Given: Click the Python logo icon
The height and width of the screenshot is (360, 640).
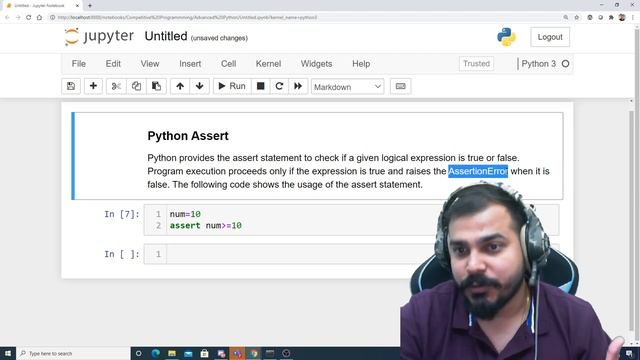Looking at the screenshot, I should 506,37.
